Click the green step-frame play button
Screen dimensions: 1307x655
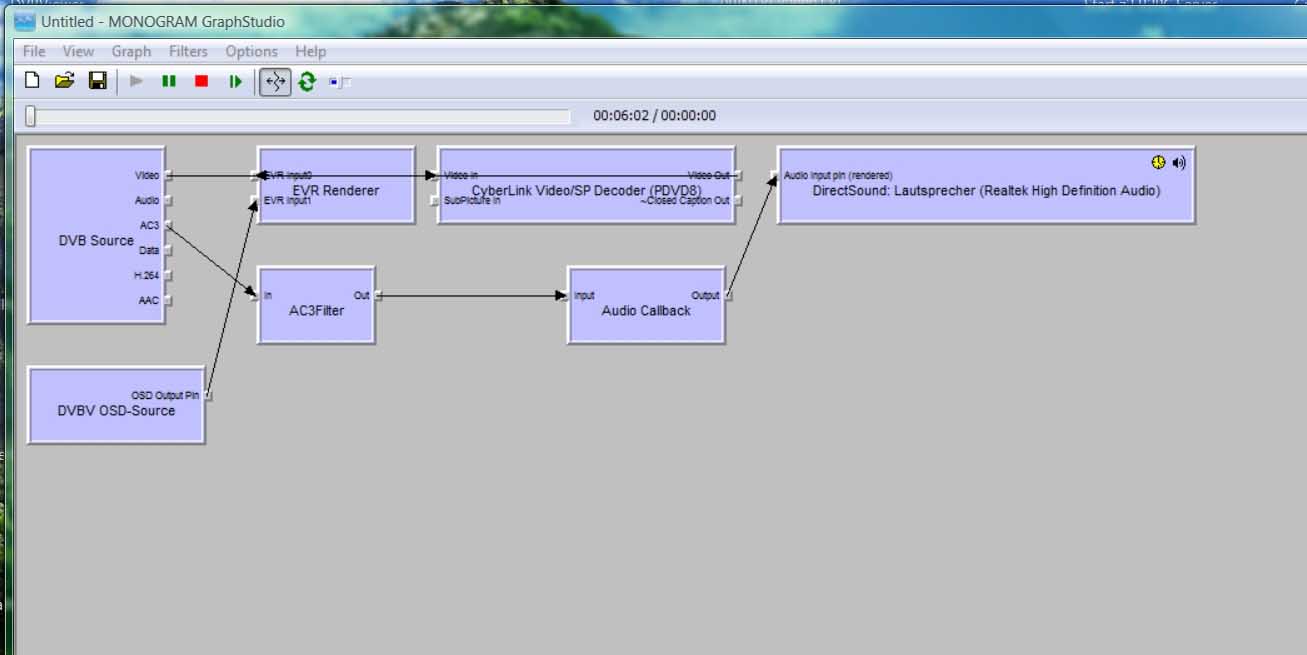click(235, 81)
